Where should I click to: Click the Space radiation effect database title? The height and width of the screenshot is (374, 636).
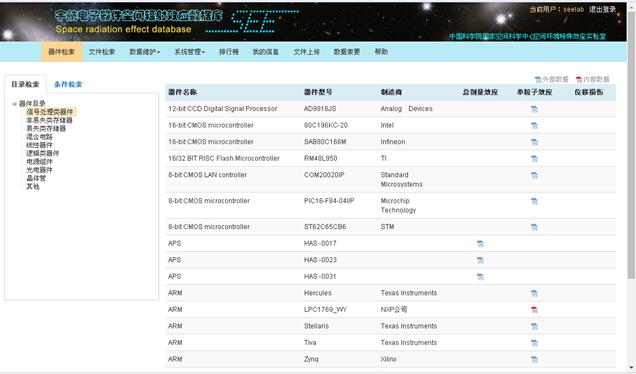[123, 29]
